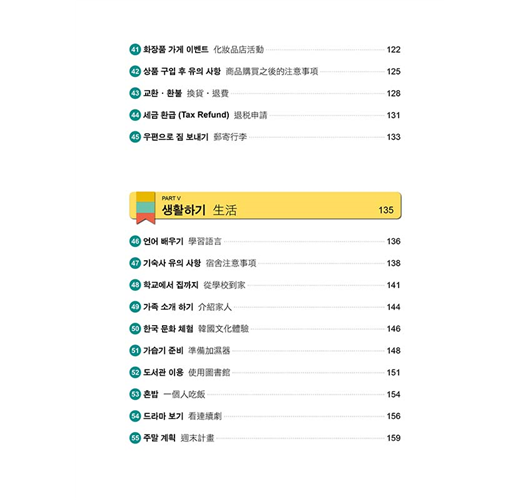The width and height of the screenshot is (520, 500).
Task: Click the PART V 생활하기 yellow heading banner
Action: (x=265, y=206)
